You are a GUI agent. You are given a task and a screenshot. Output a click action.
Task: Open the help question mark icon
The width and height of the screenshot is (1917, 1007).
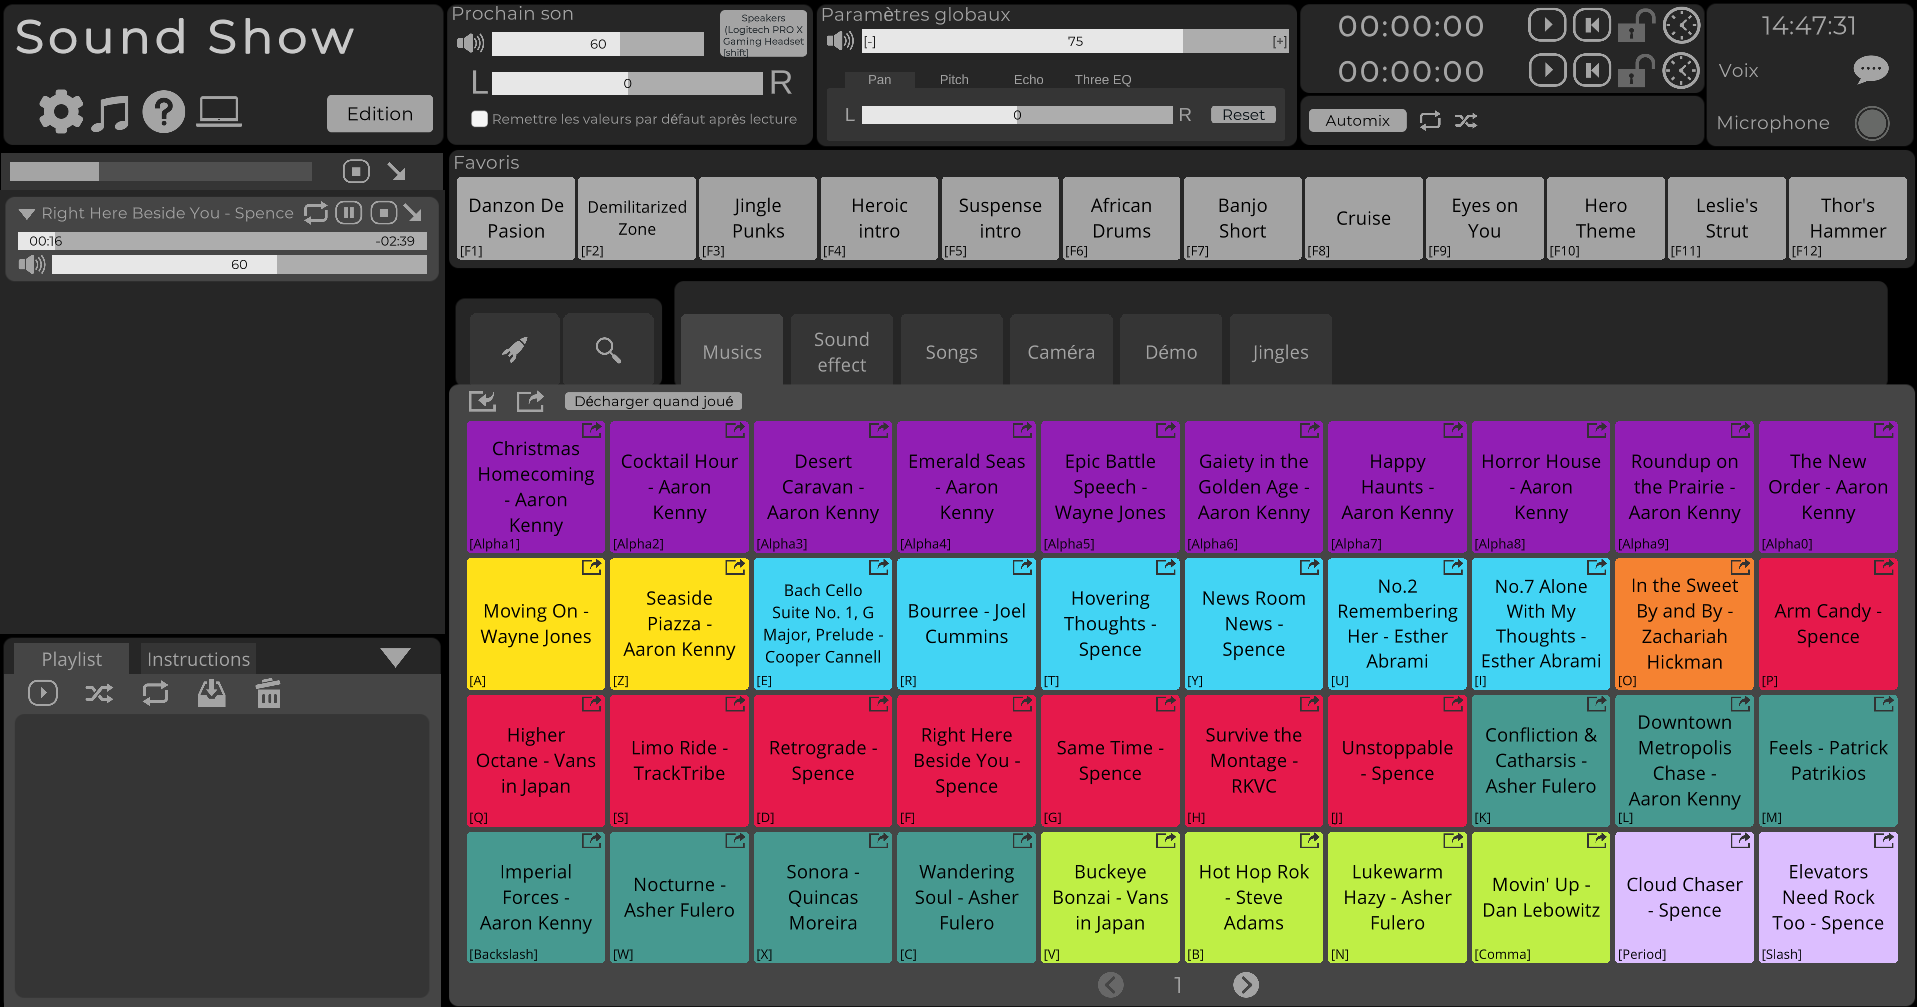(163, 111)
